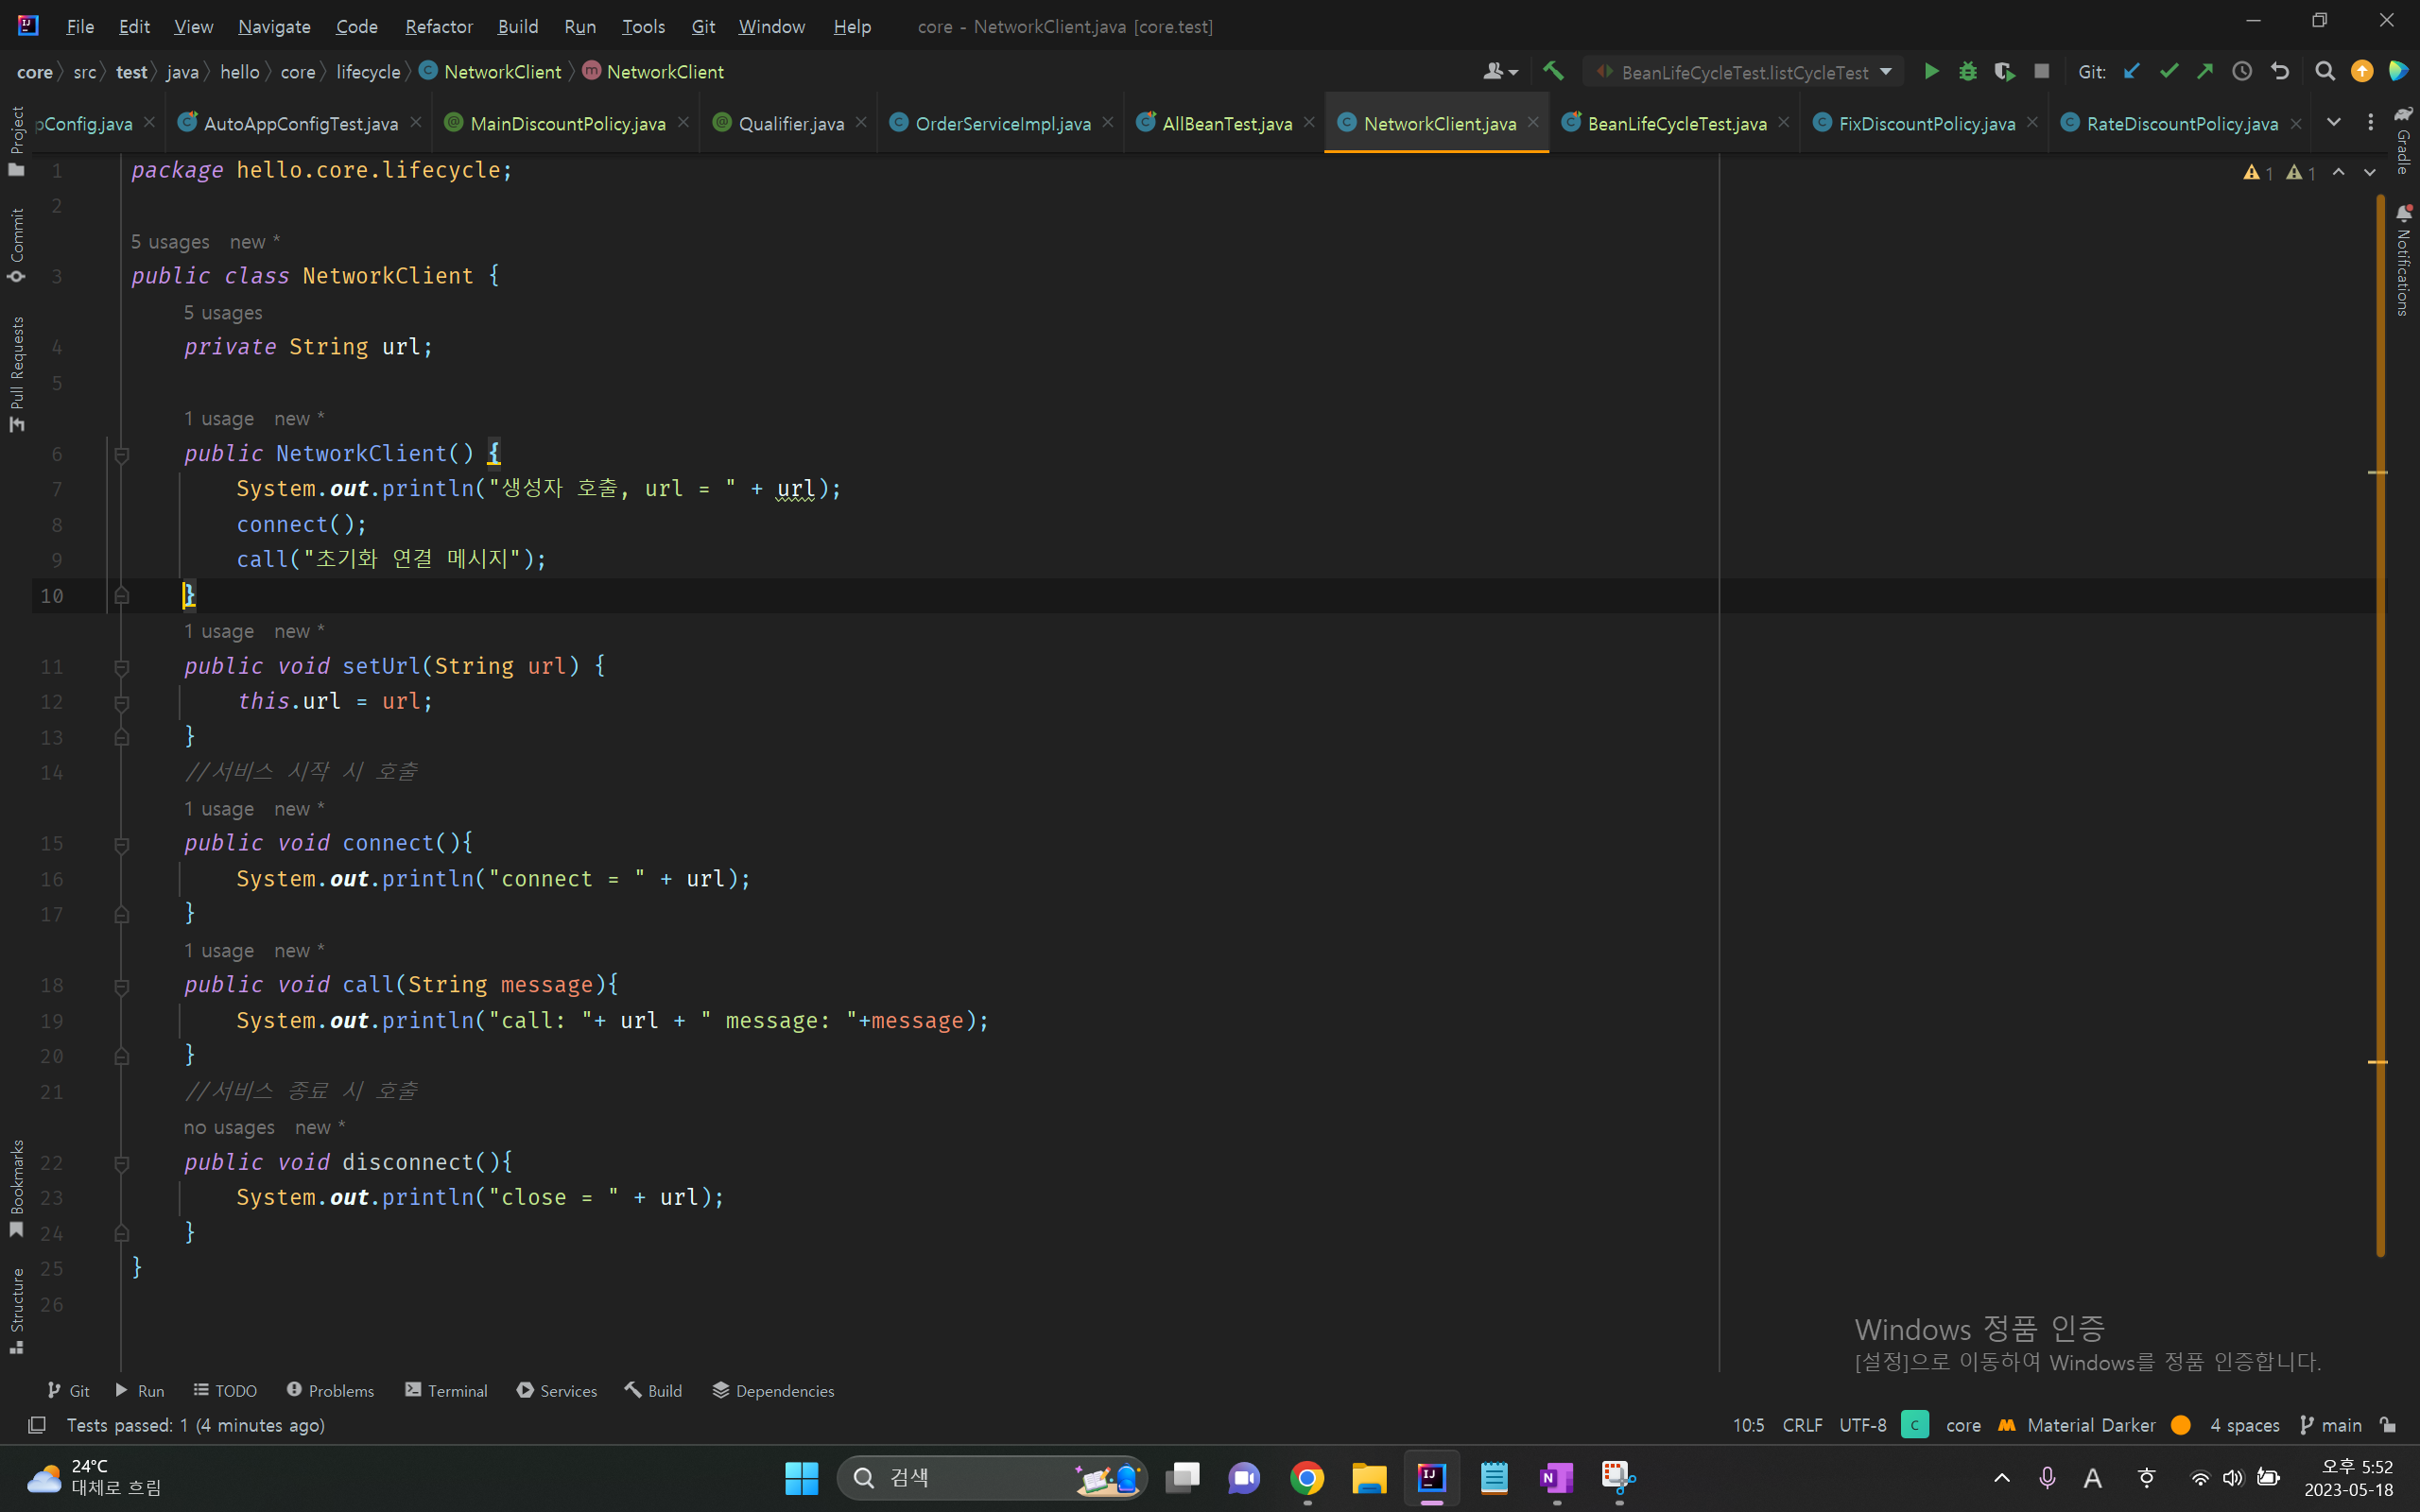Click Material Darker theme in status bar
This screenshot has width=2420, height=1512.
[x=2090, y=1425]
